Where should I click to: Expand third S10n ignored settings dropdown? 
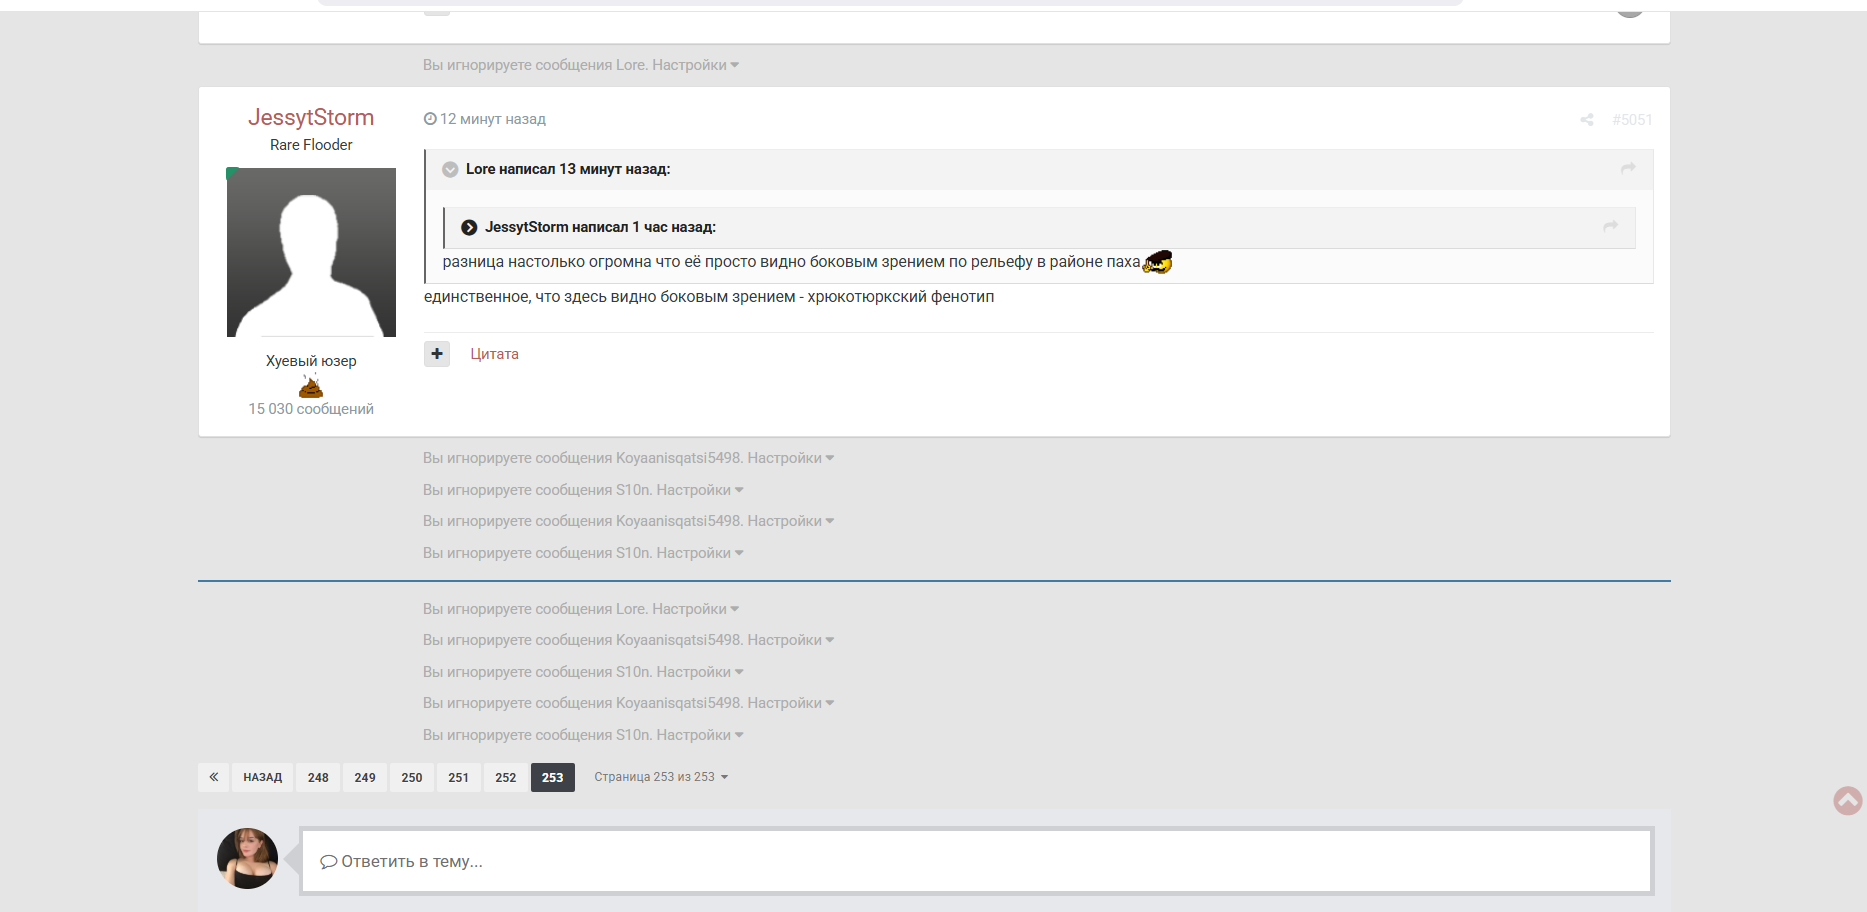click(699, 672)
